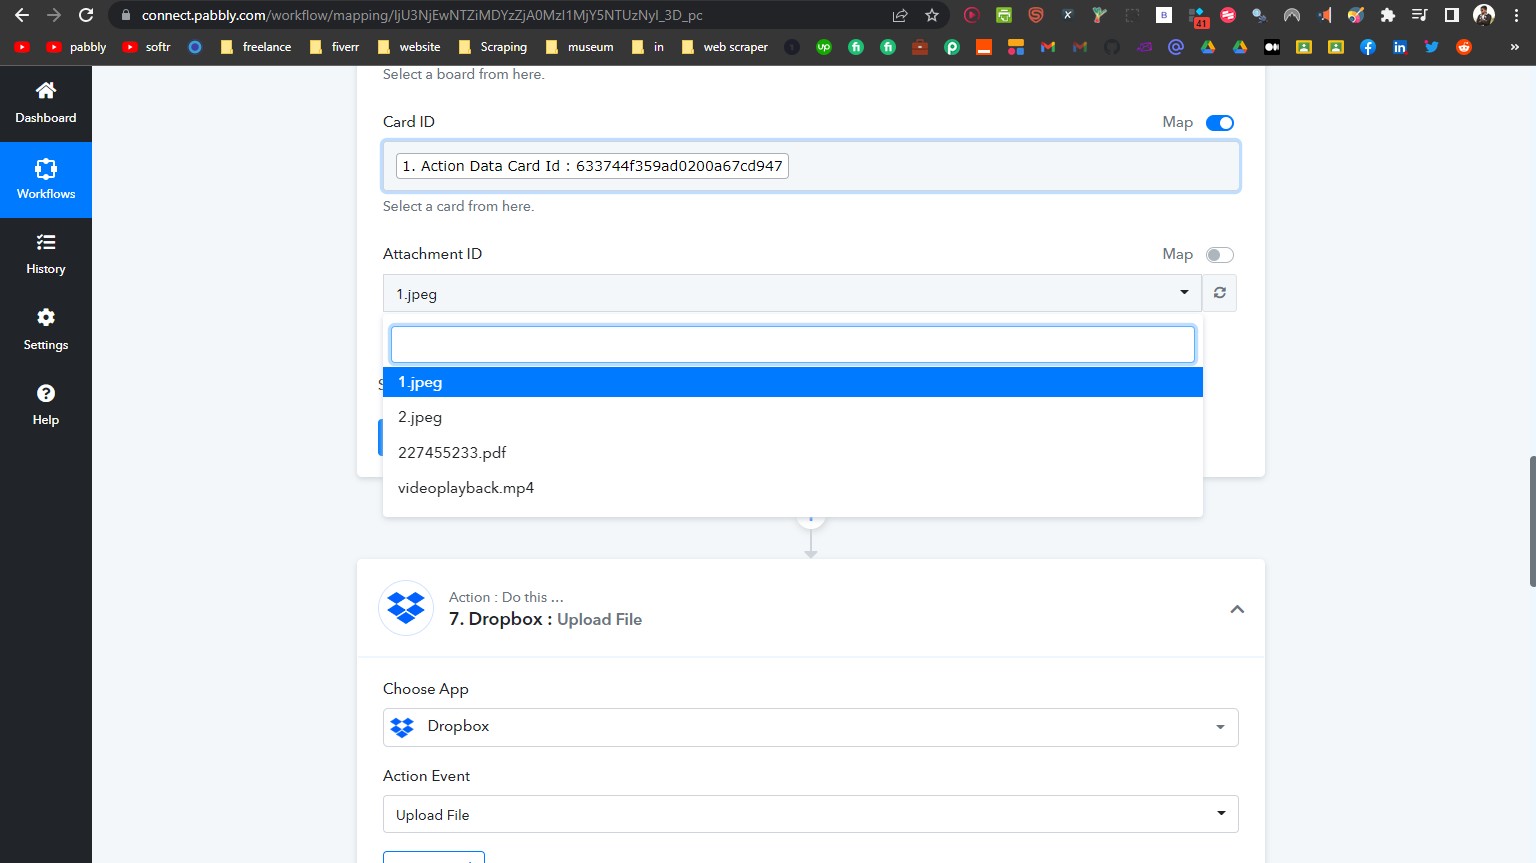Open Settings gear in the sidebar
The image size is (1536, 863).
point(46,318)
